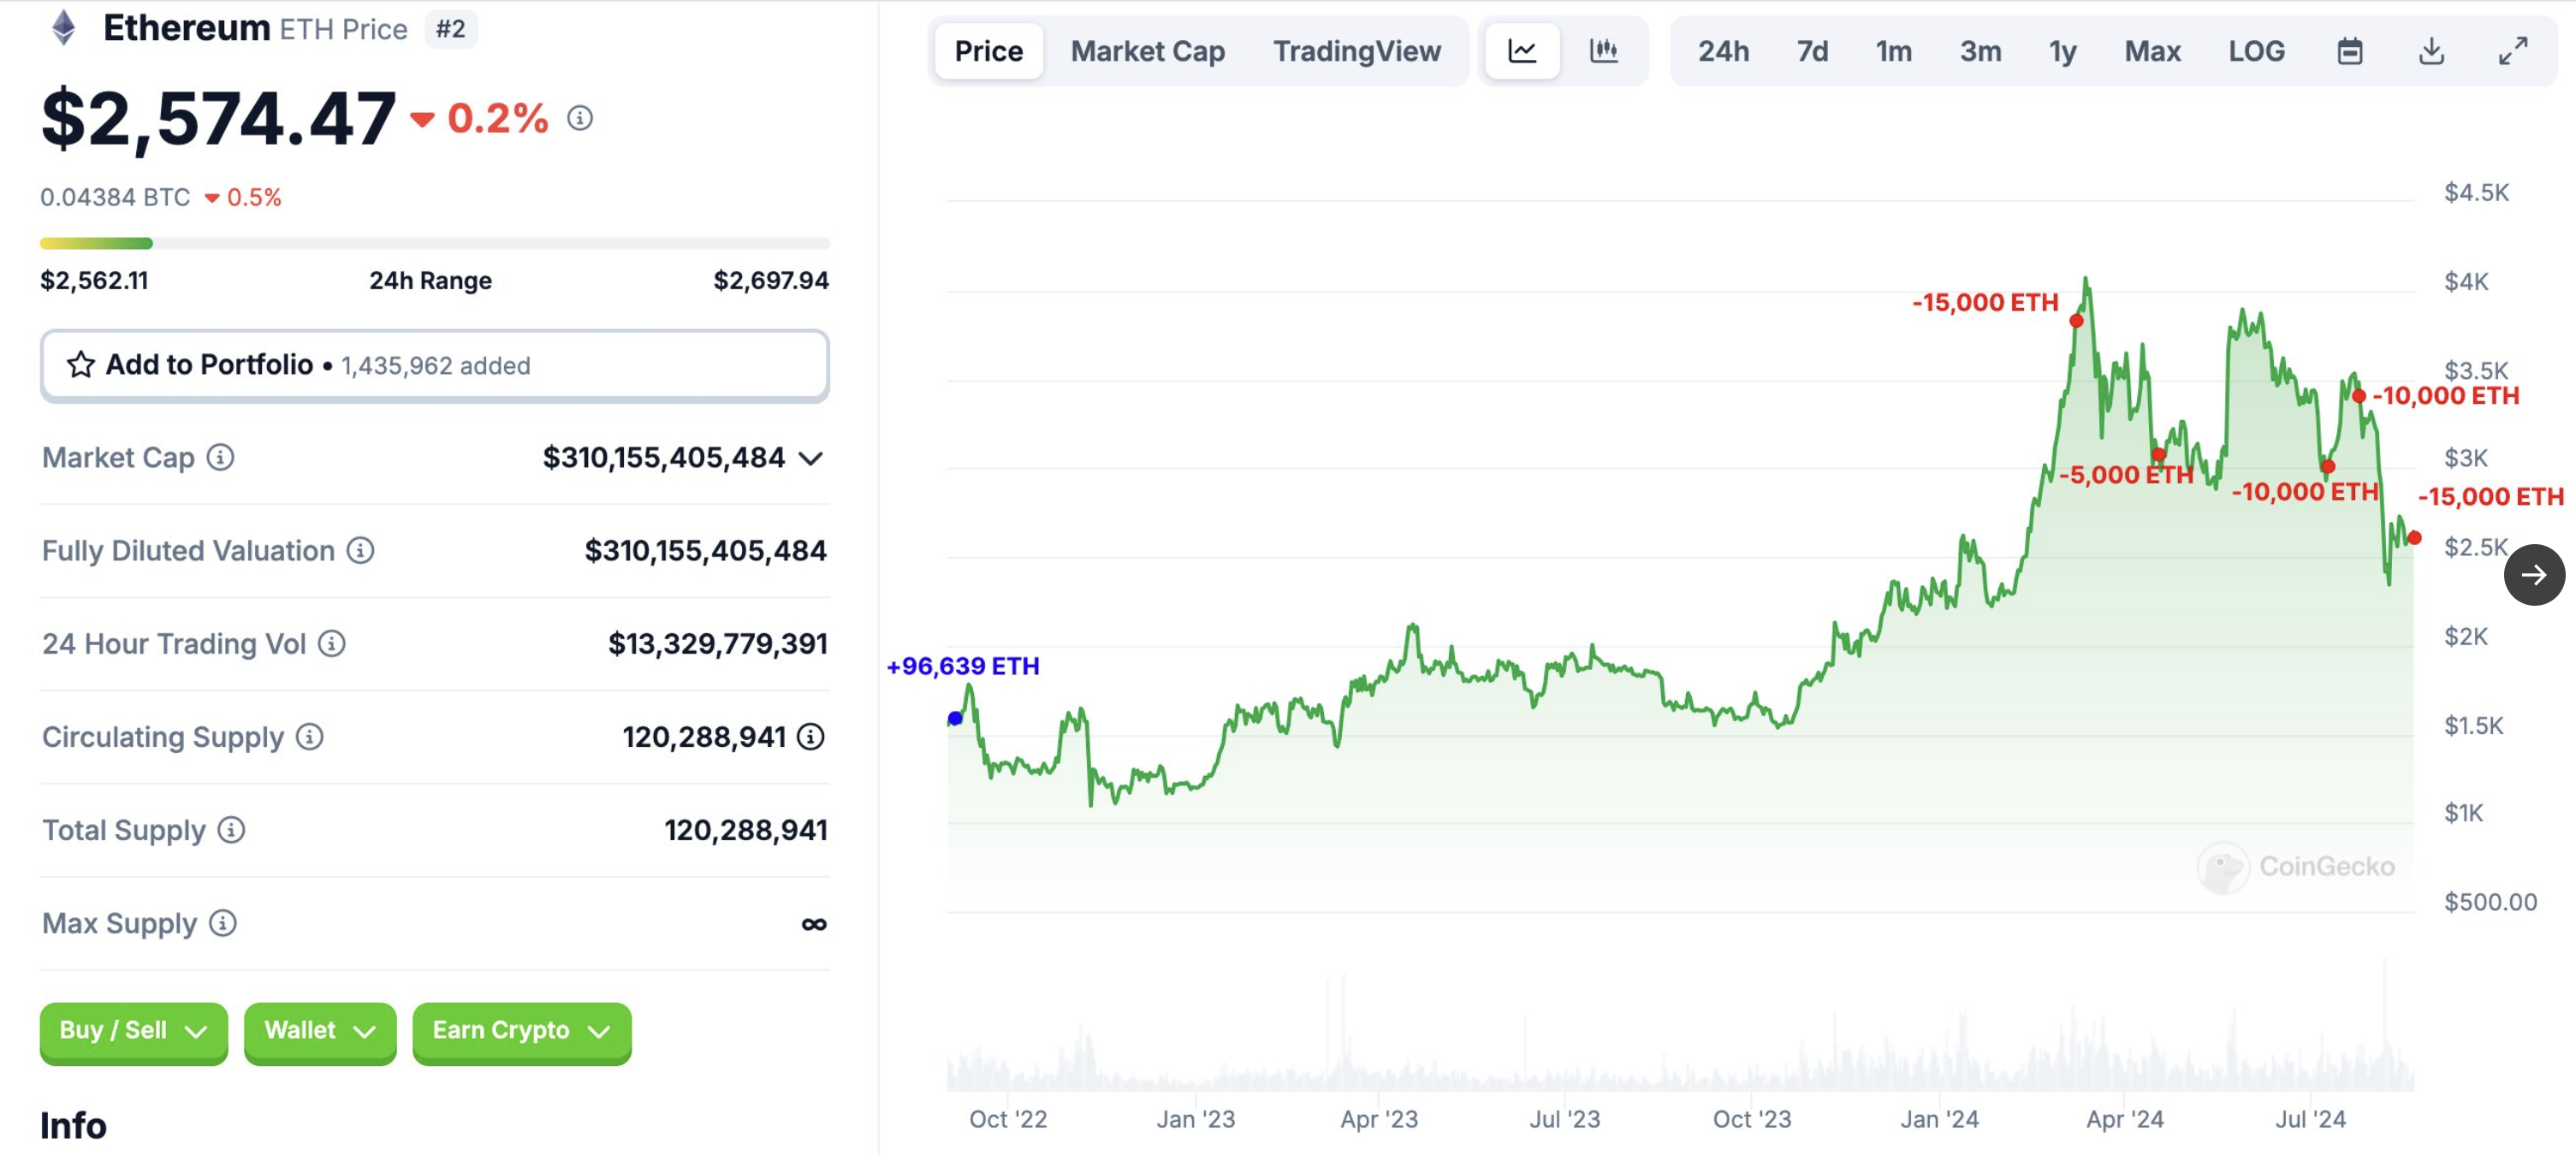The image size is (2576, 1155).
Task: Switch to TradingView chart mode
Action: pyautogui.click(x=1356, y=51)
